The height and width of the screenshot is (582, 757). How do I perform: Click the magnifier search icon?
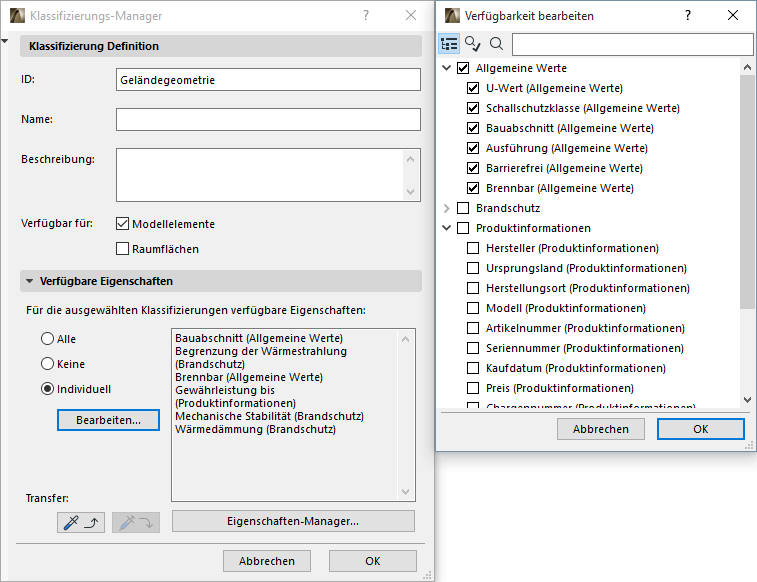click(x=496, y=44)
